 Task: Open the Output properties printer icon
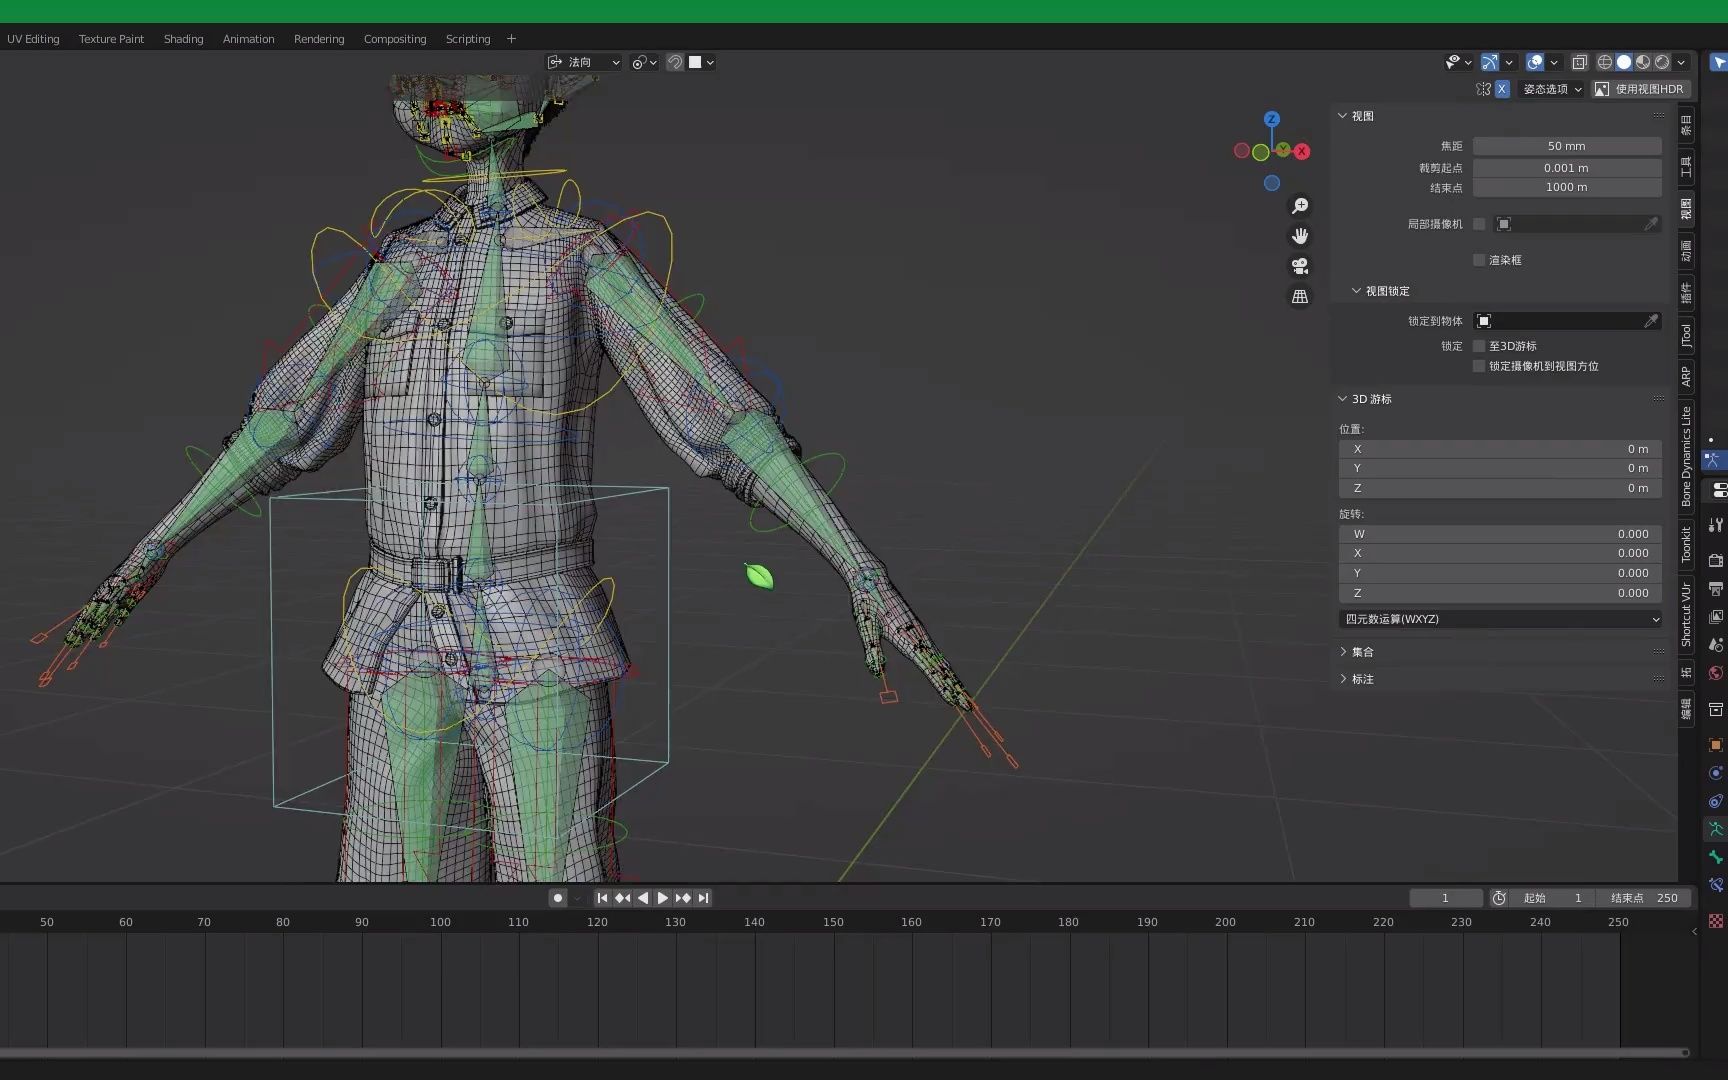click(1716, 588)
